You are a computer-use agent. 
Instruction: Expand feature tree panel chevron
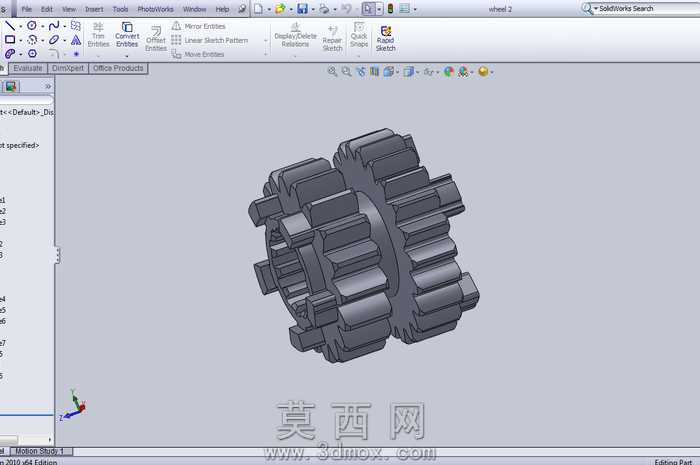[48, 86]
